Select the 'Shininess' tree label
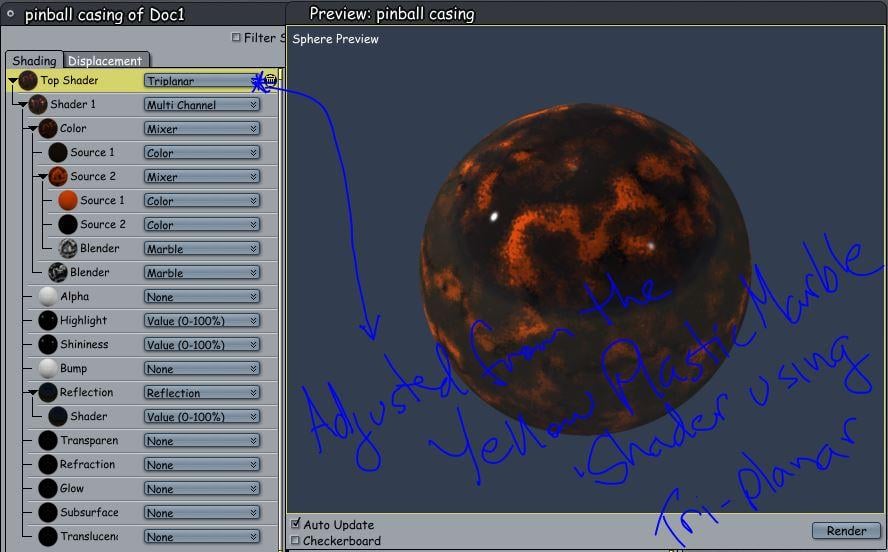This screenshot has width=888, height=552. coord(84,344)
